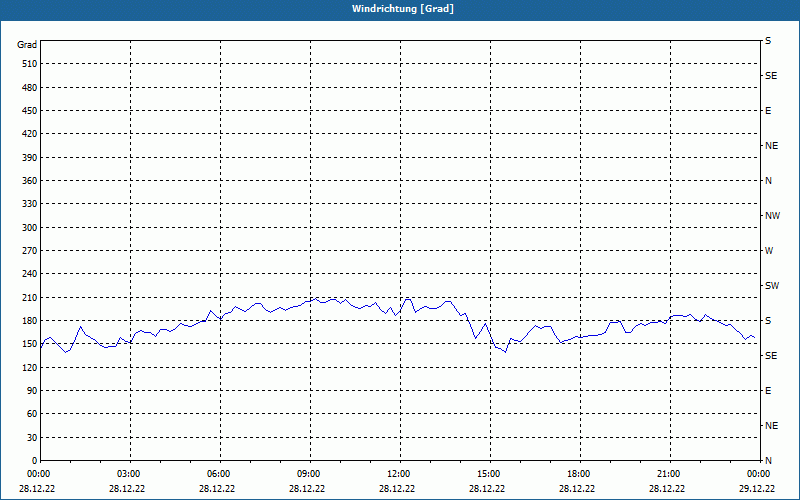Click the 15:00 time label
Viewport: 800px width, 500px height.
(x=488, y=474)
